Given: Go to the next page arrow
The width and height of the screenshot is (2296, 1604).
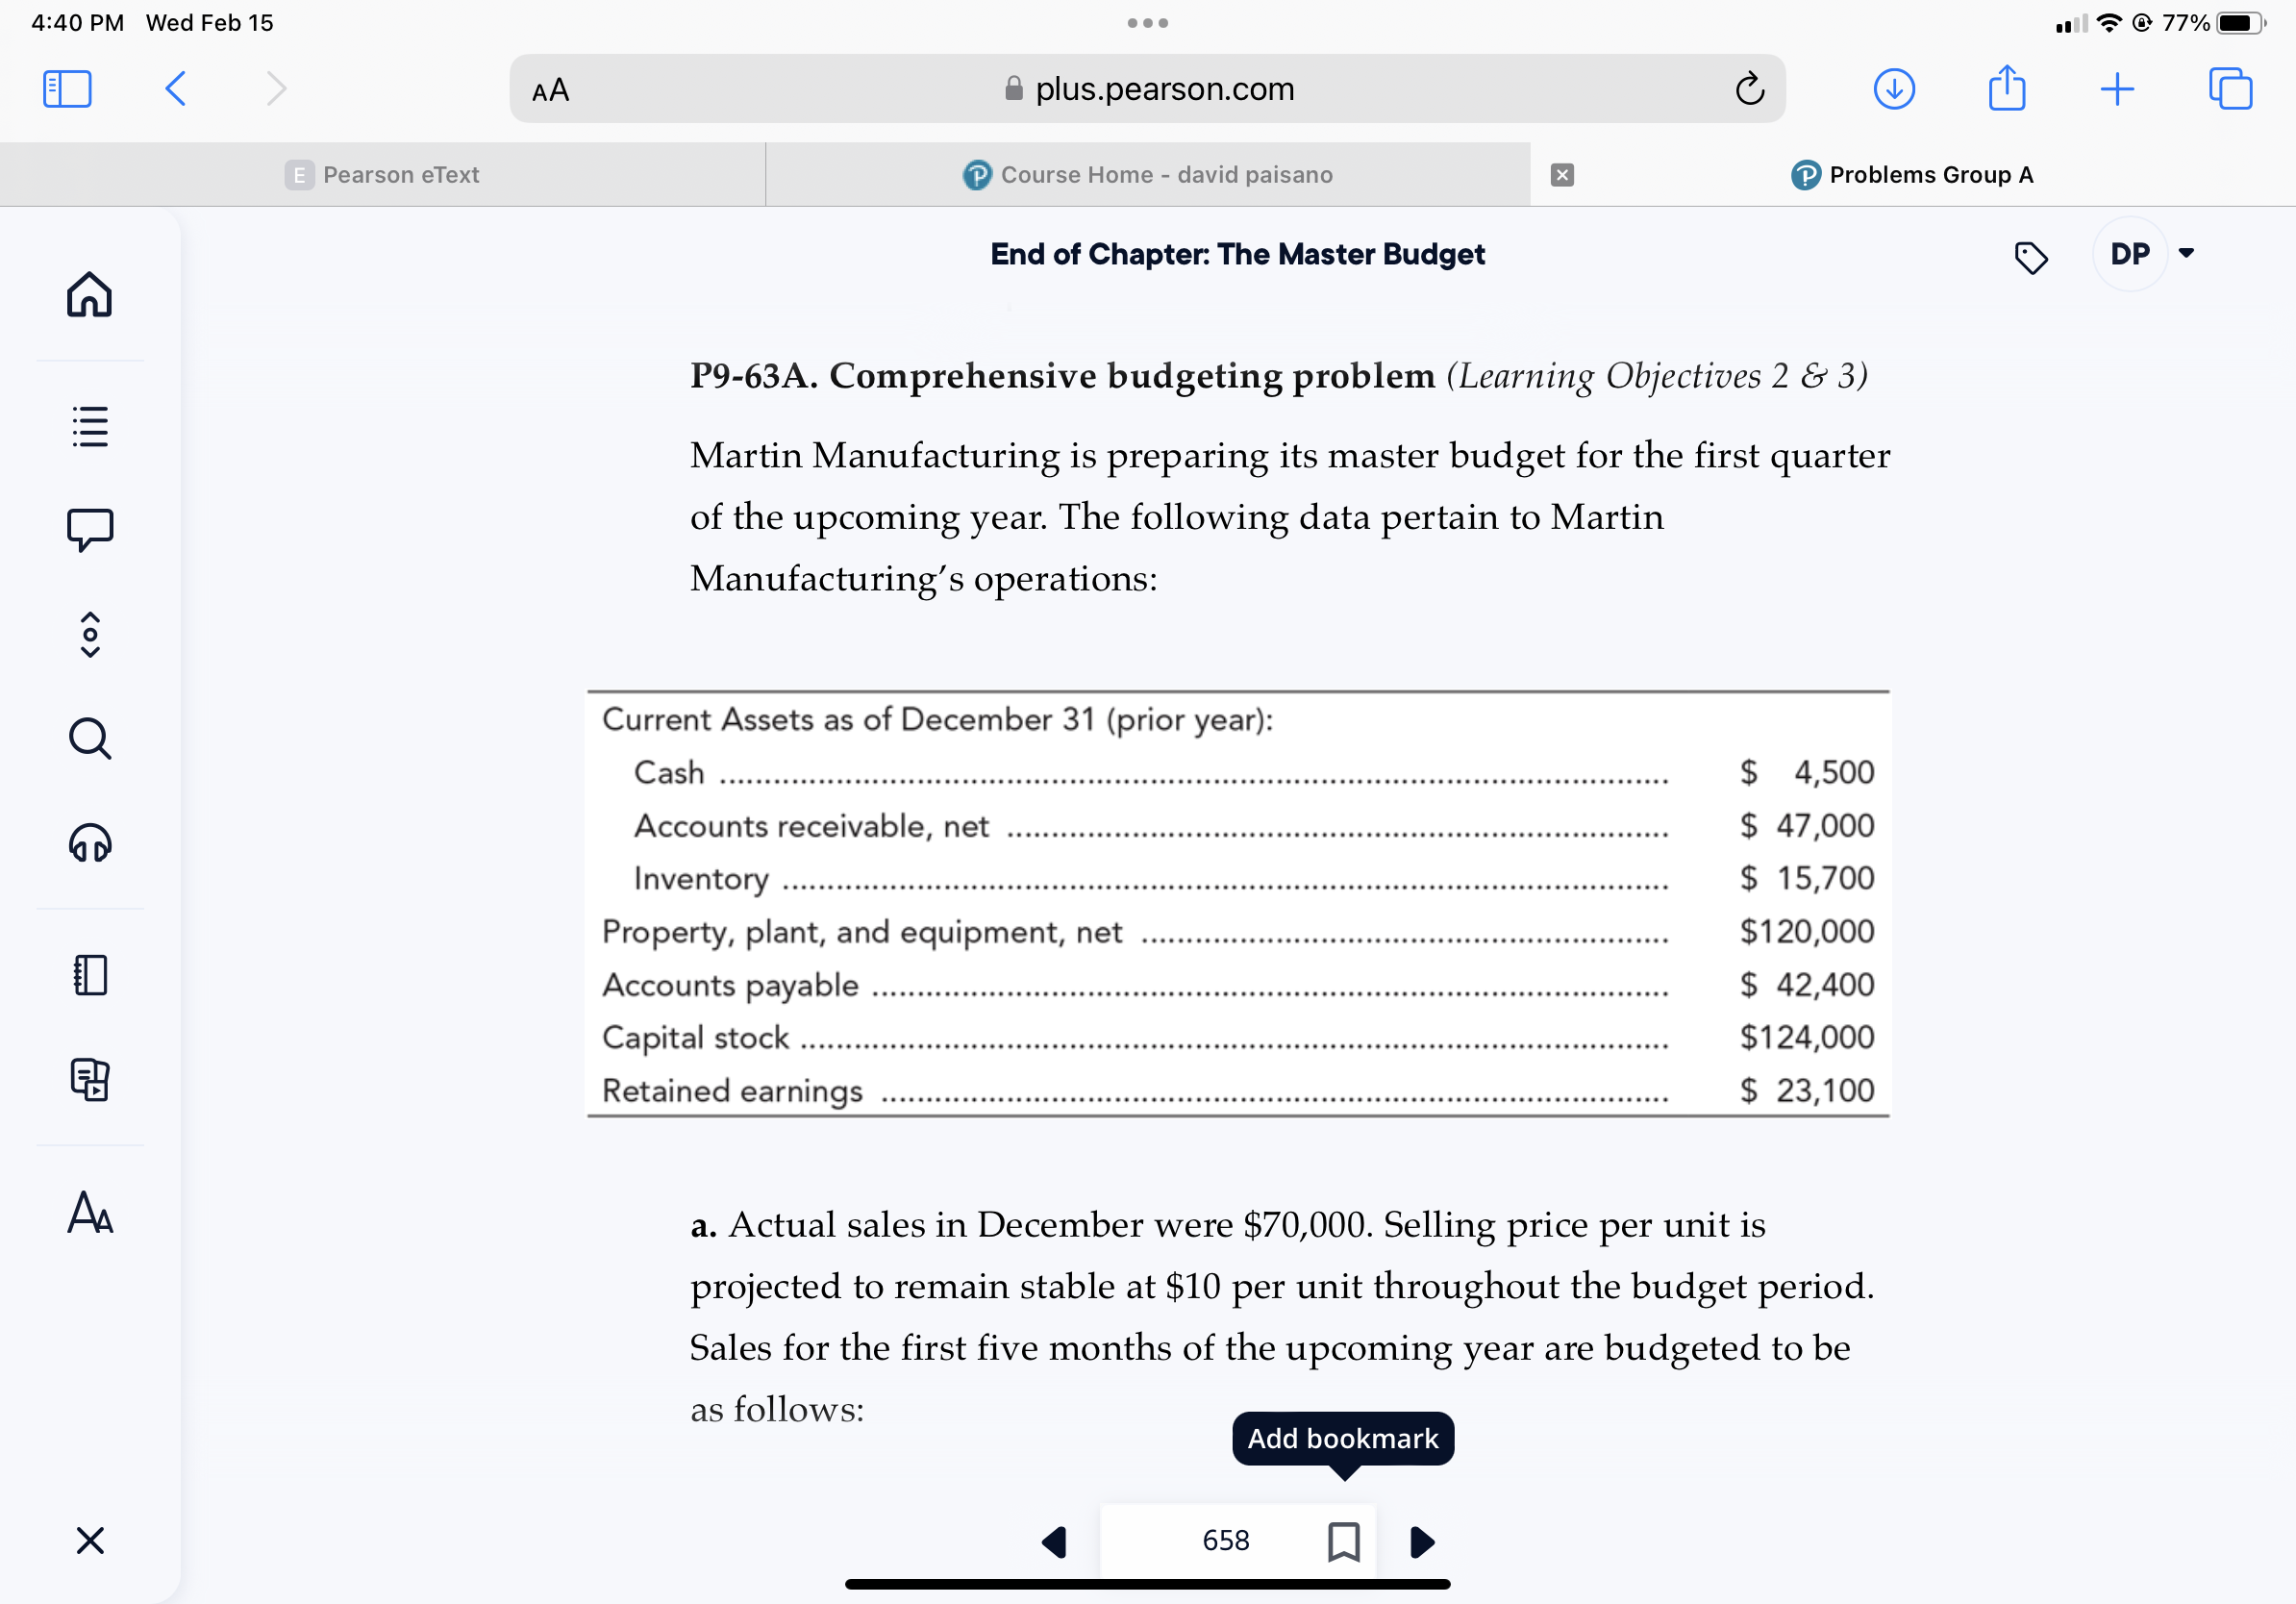Looking at the screenshot, I should [x=1422, y=1541].
